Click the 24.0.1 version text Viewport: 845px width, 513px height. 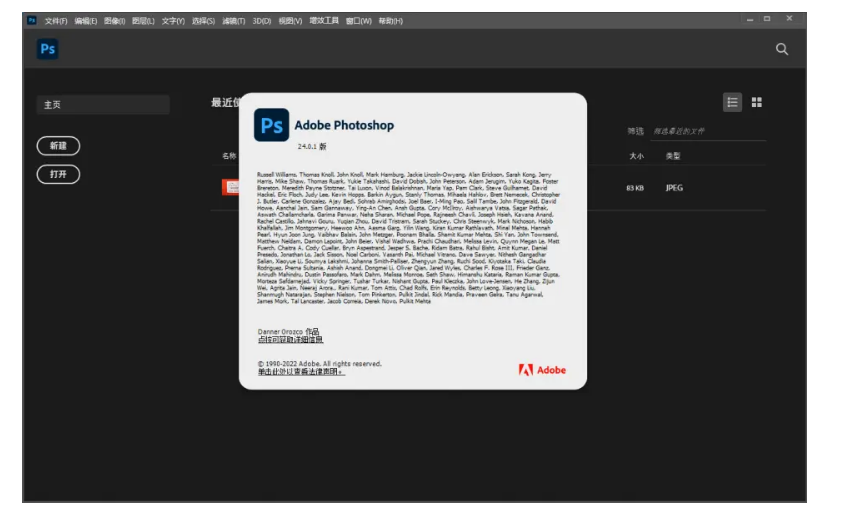pyautogui.click(x=311, y=147)
